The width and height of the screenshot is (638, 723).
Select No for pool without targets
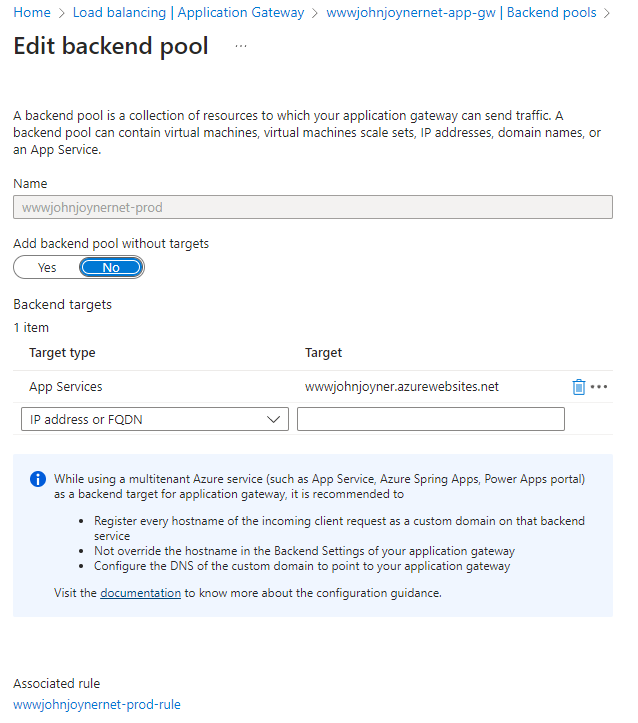[111, 268]
